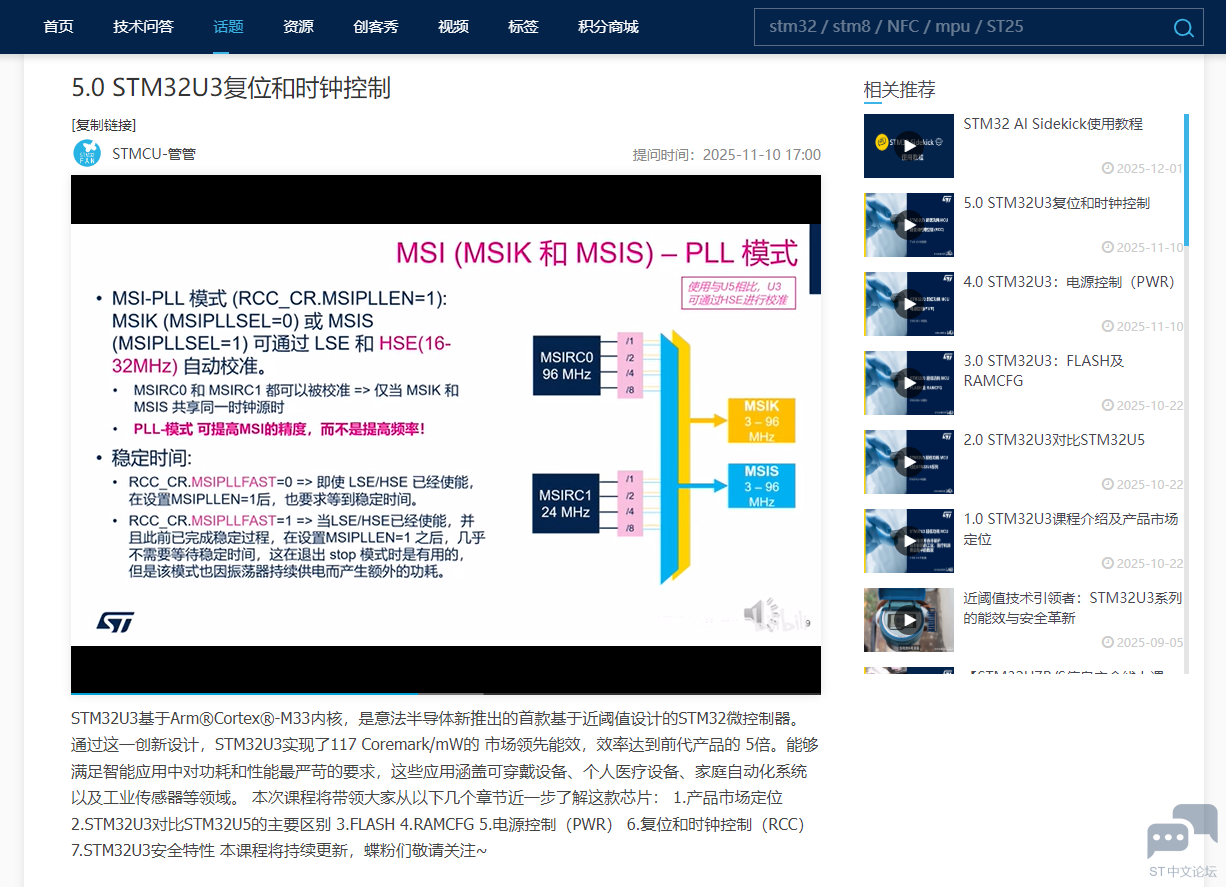
Task: Click the 相关推荐 heading
Action: (x=900, y=90)
